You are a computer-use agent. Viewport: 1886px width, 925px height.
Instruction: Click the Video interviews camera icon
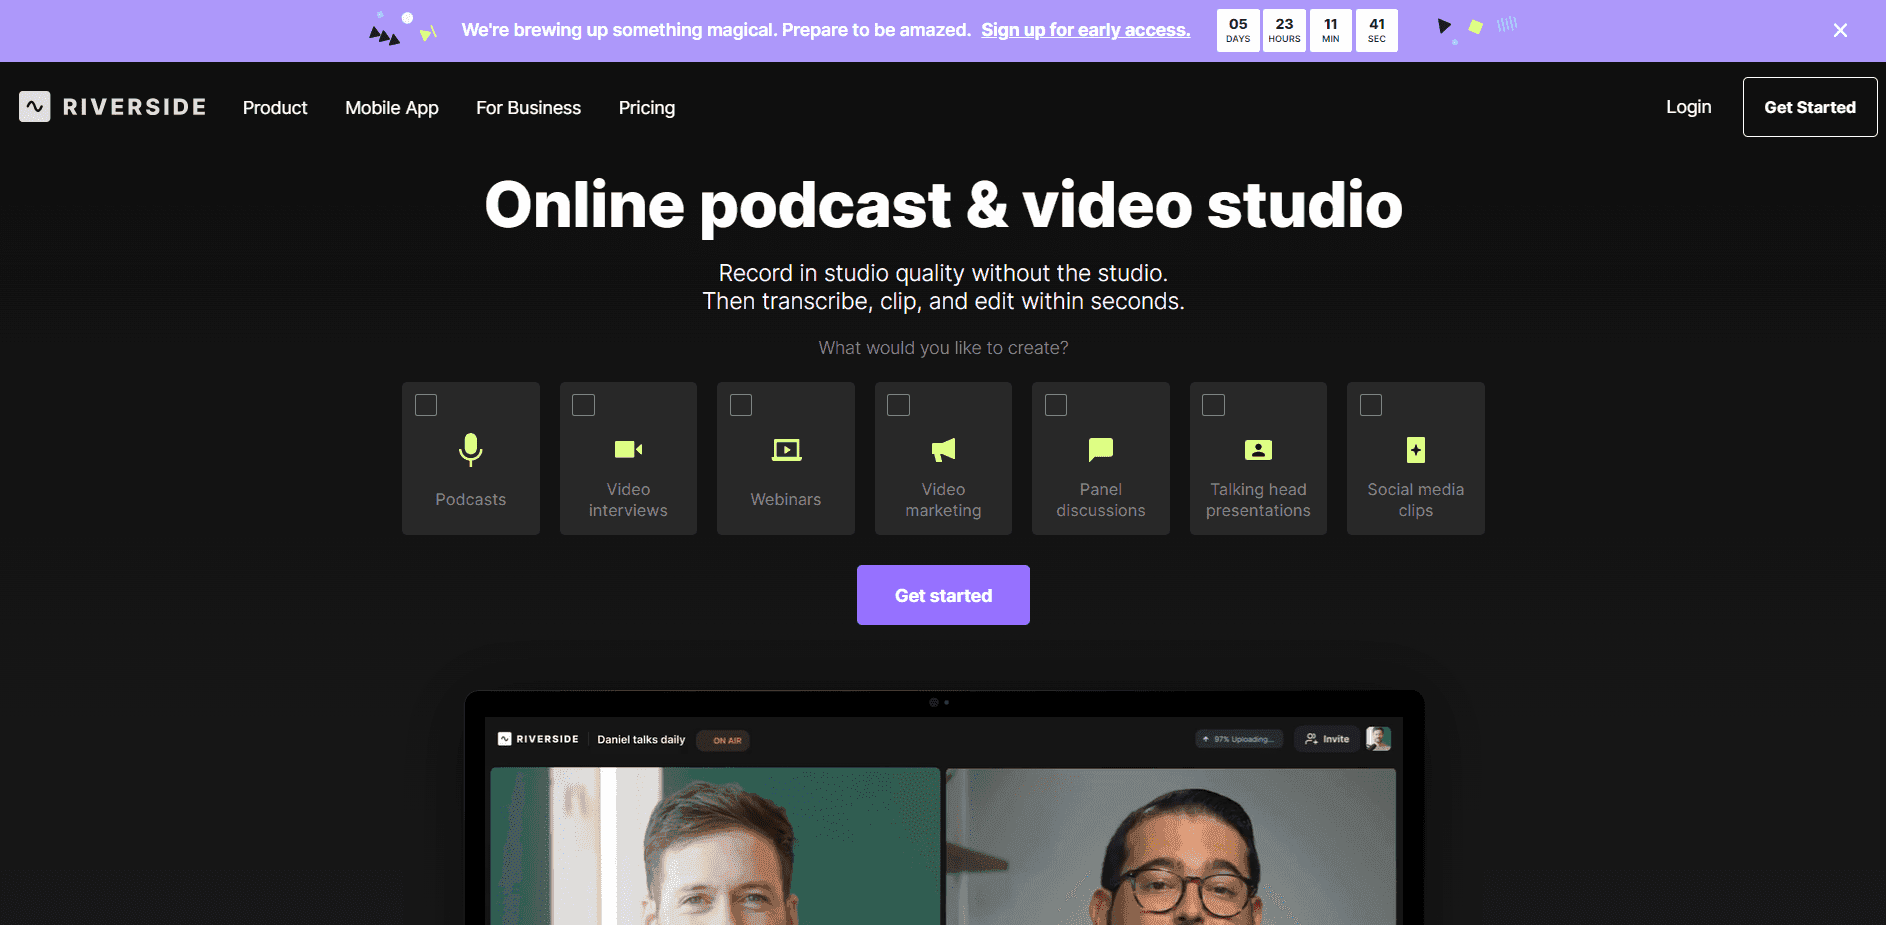click(628, 449)
